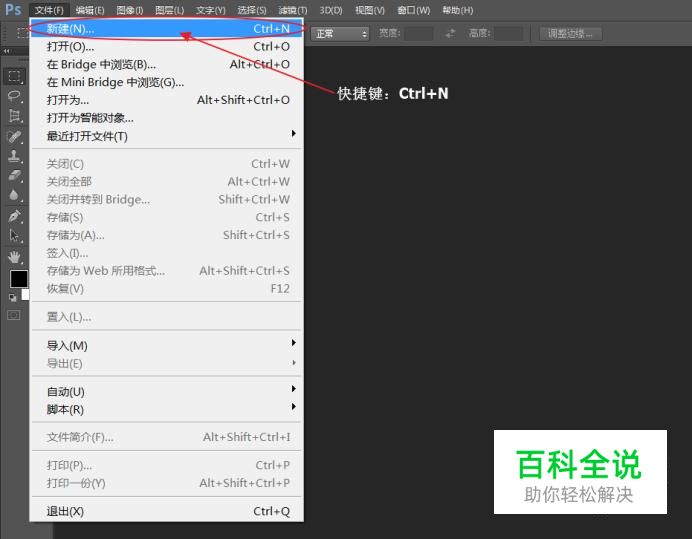The image size is (692, 539).
Task: Open the 文件(F) menu
Action: pyautogui.click(x=49, y=10)
